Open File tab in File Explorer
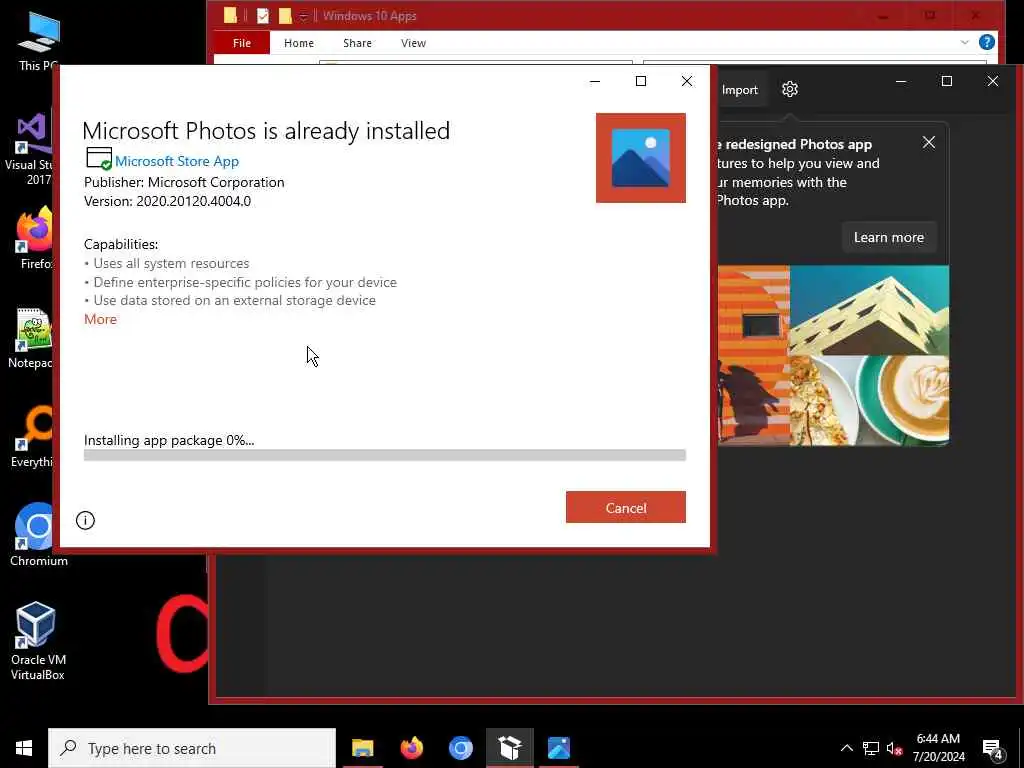Image resolution: width=1024 pixels, height=768 pixels. (242, 43)
